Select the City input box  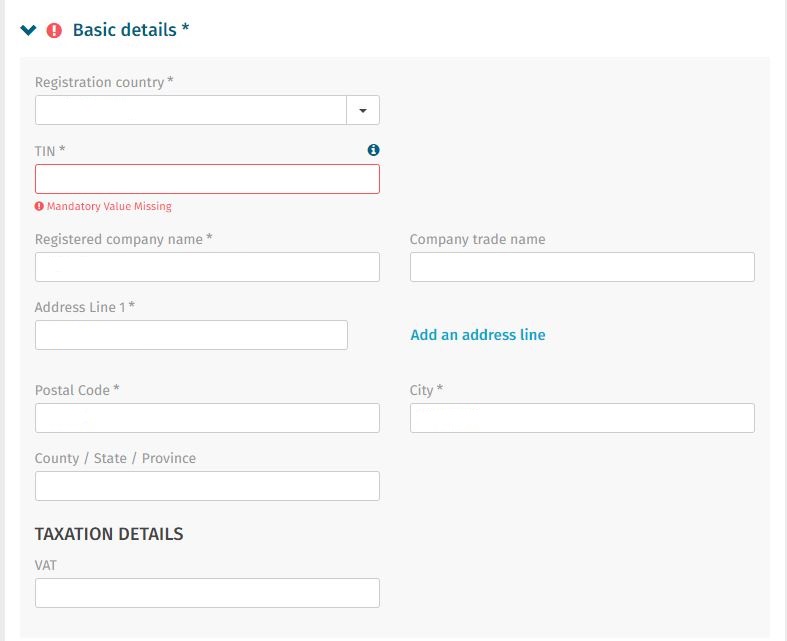582,418
